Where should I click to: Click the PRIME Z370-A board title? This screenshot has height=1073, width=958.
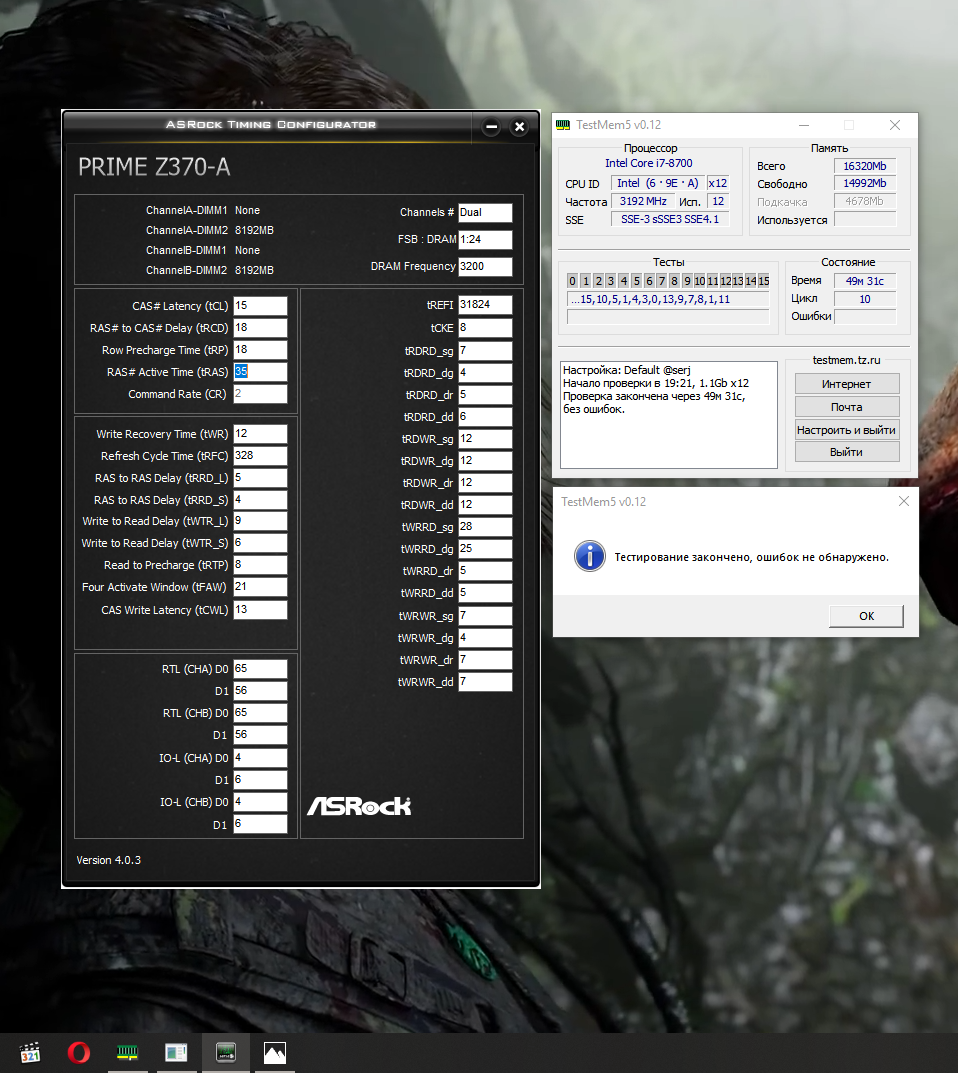pyautogui.click(x=154, y=167)
